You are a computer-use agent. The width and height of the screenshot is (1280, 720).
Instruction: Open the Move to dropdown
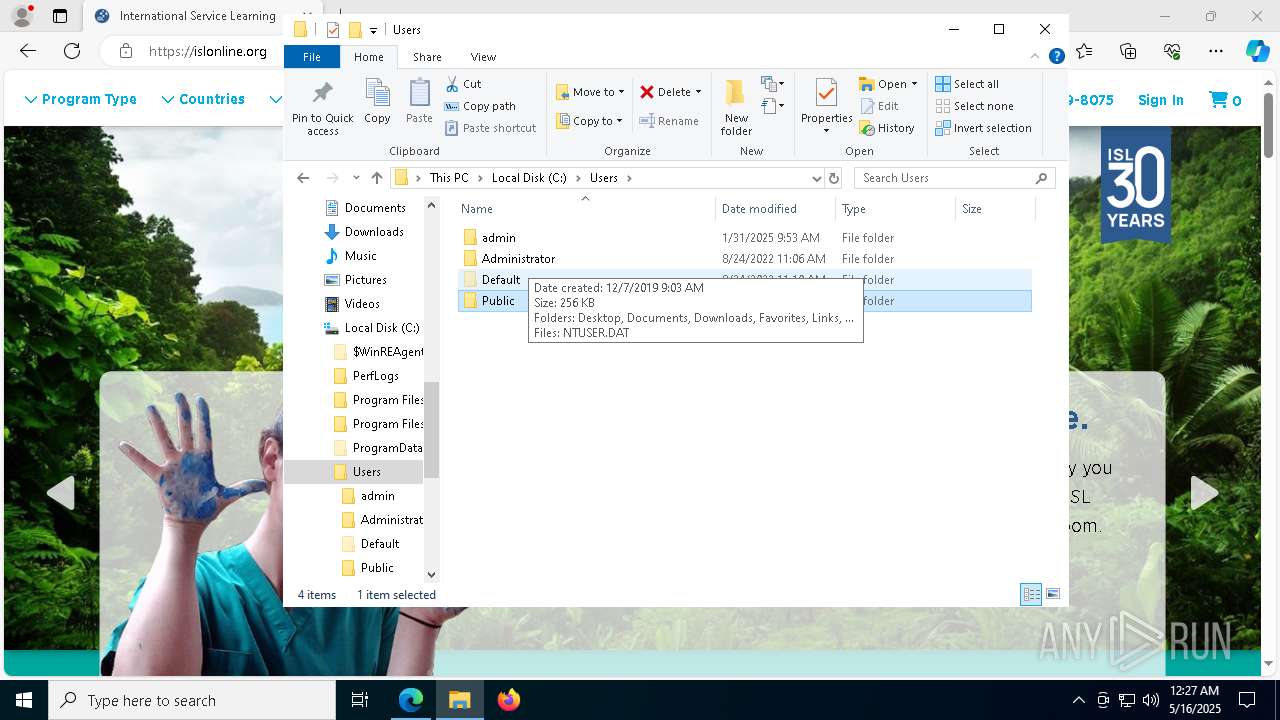click(590, 92)
